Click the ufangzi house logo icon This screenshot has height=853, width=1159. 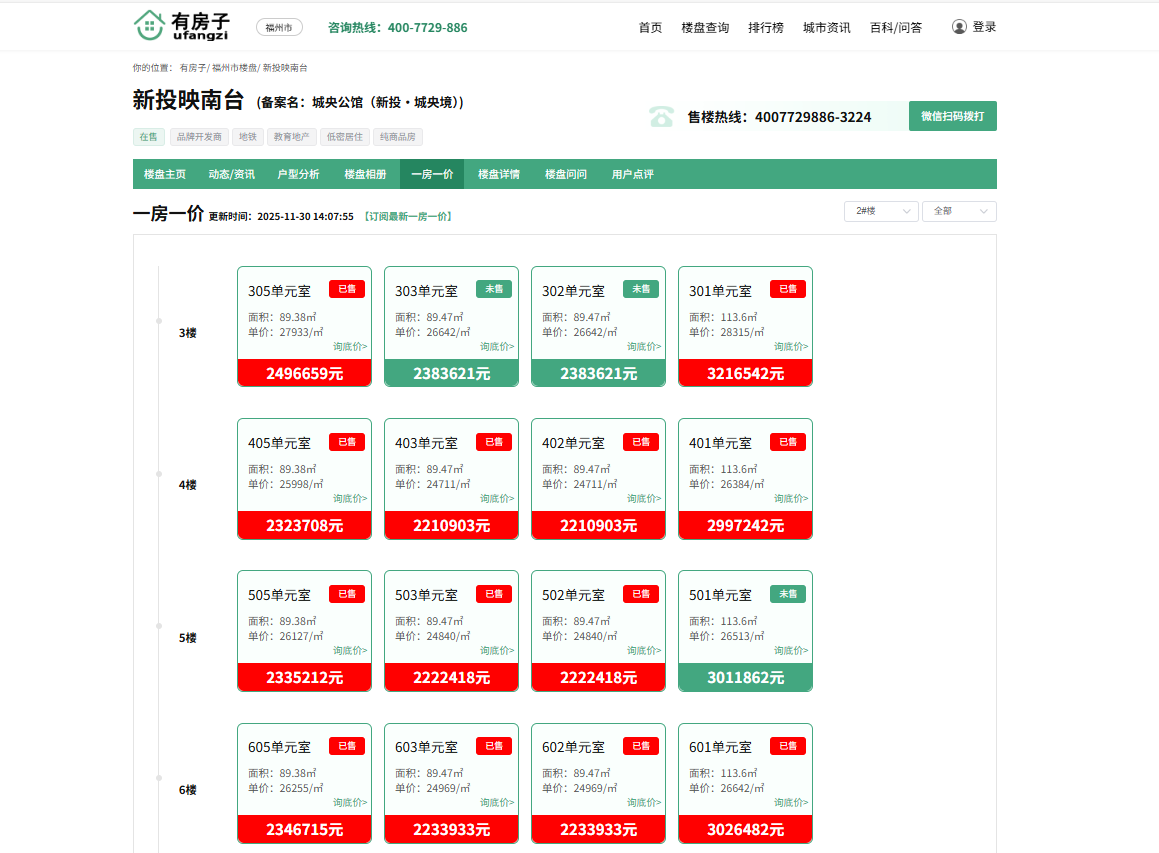pyautogui.click(x=149, y=26)
